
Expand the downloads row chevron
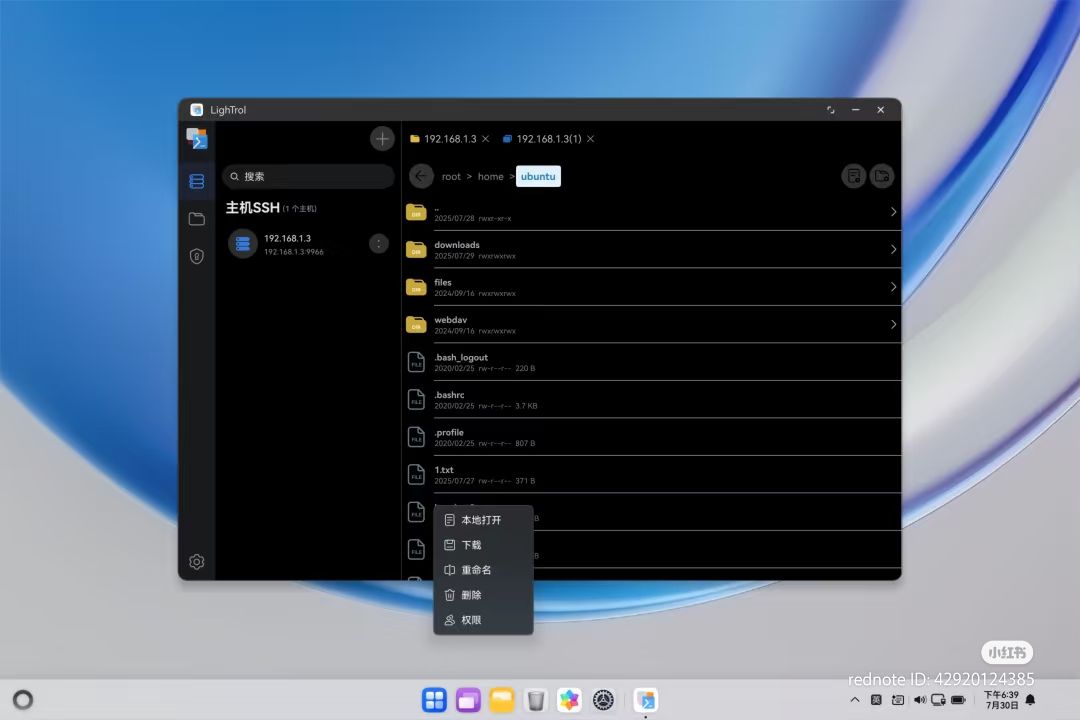pos(893,249)
